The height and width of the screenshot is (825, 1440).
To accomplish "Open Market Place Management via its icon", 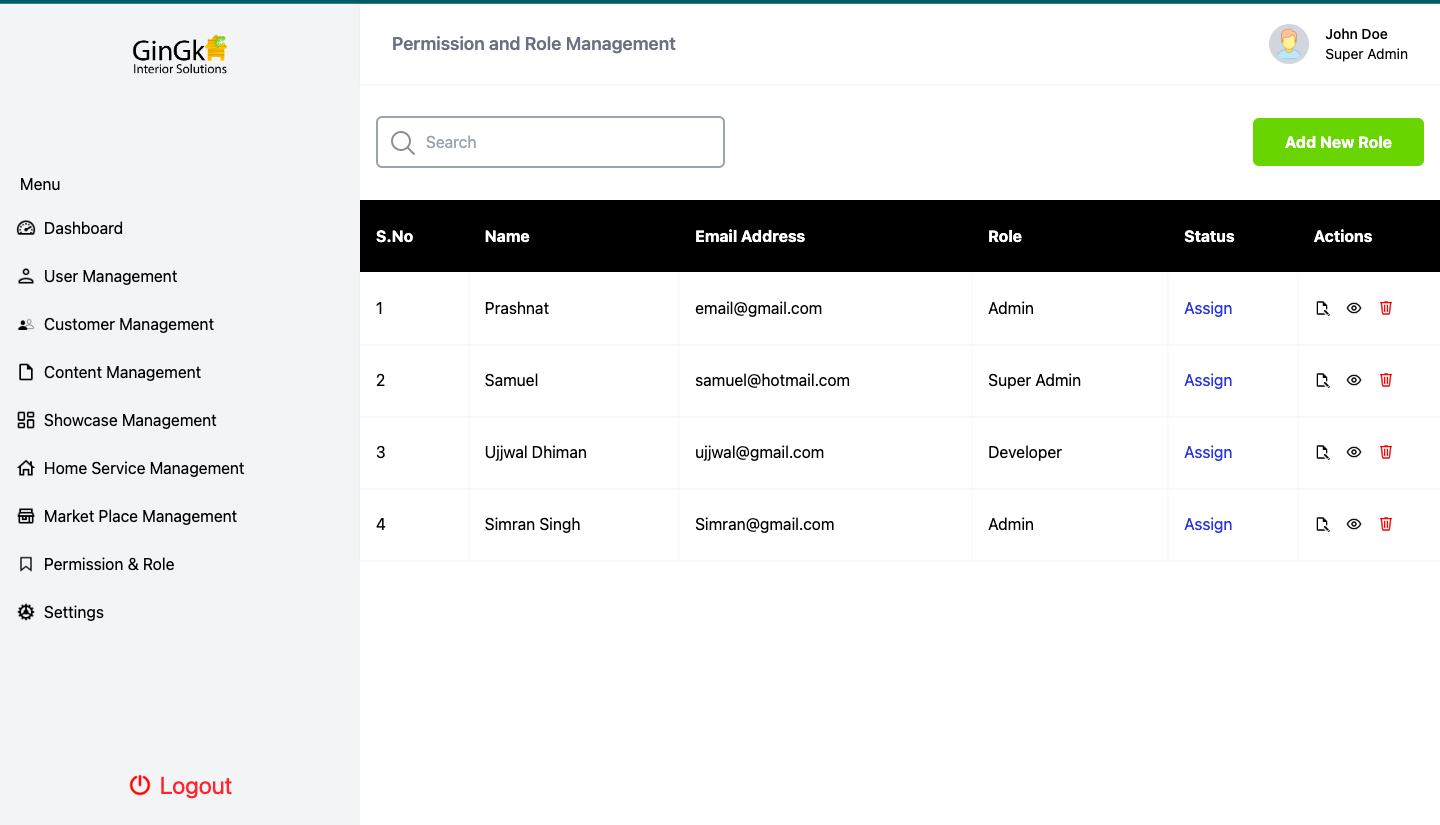I will pyautogui.click(x=25, y=516).
